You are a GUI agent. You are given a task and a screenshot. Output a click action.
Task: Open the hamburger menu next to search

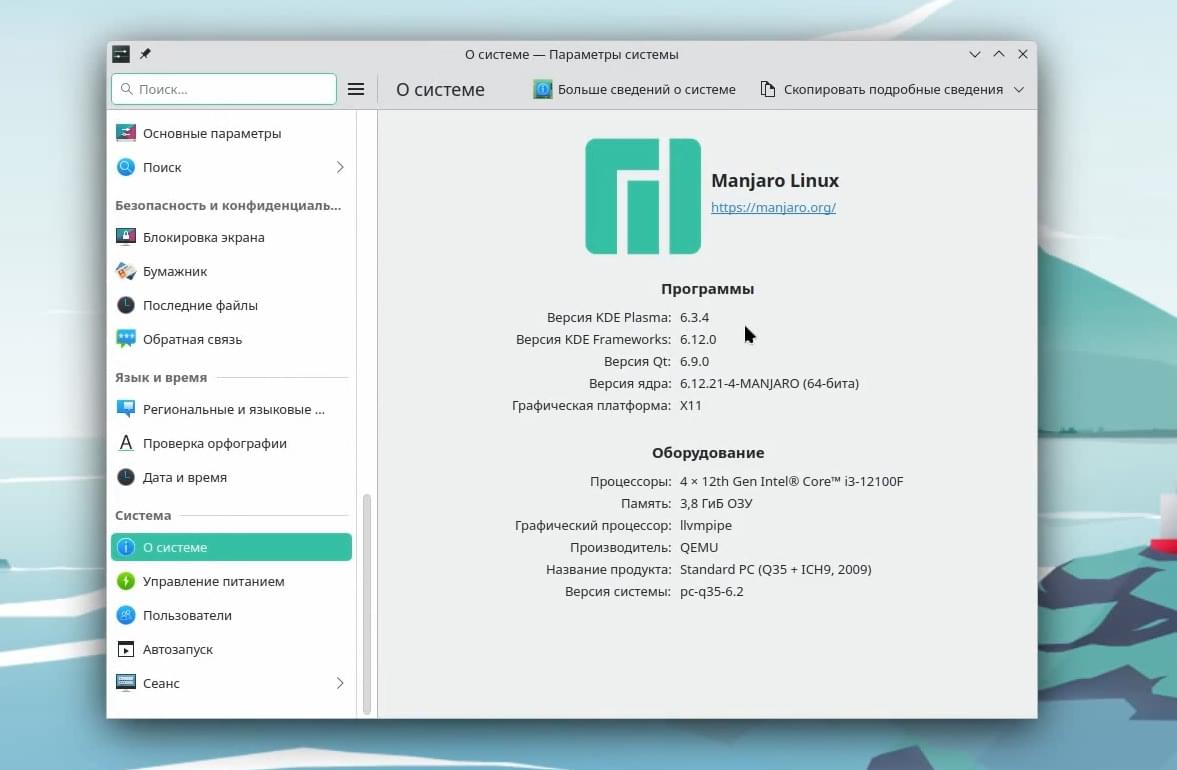click(x=356, y=89)
